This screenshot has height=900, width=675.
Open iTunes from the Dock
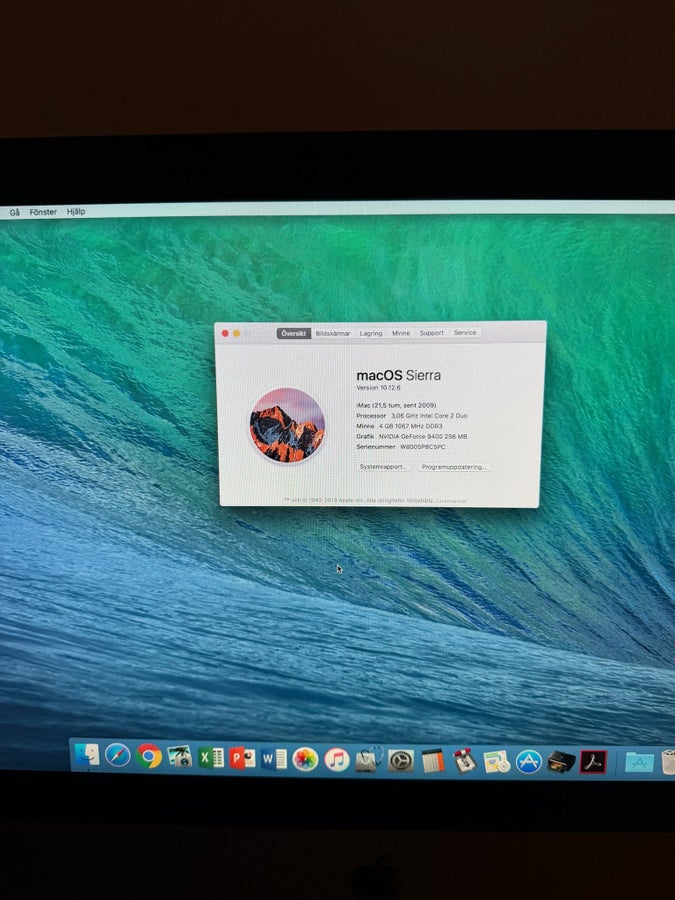click(x=337, y=760)
